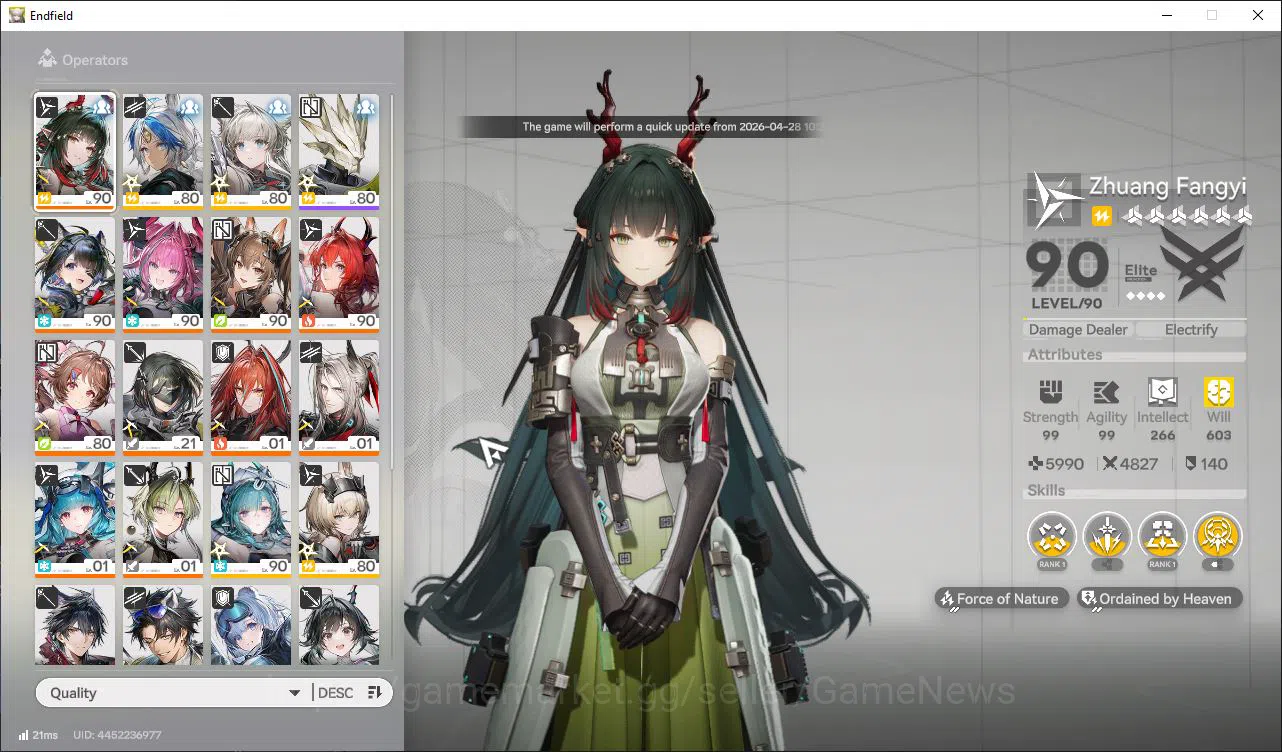Pick the brown-haired hairclip girl at level 80
Image resolution: width=1282 pixels, height=752 pixels.
pyautogui.click(x=75, y=397)
